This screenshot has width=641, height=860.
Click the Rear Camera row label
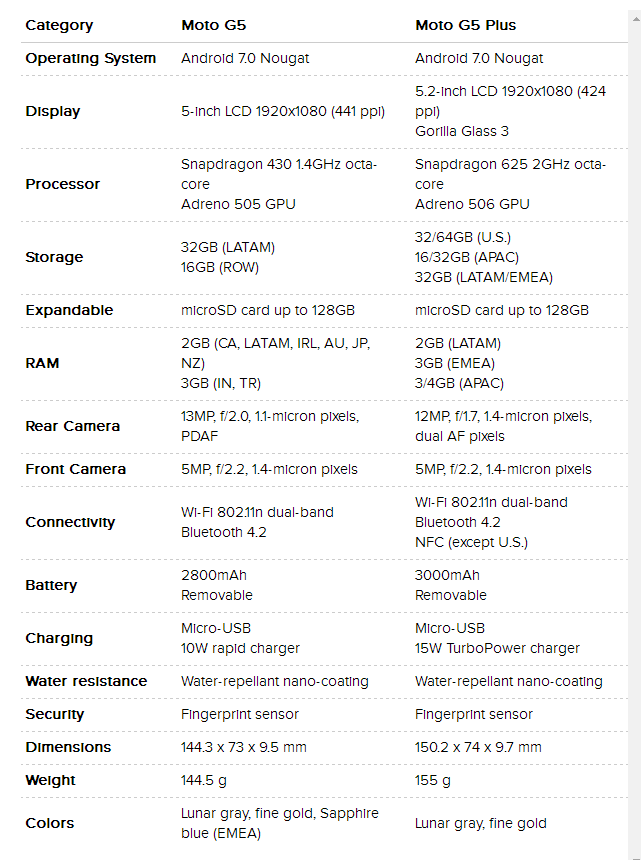coord(73,426)
